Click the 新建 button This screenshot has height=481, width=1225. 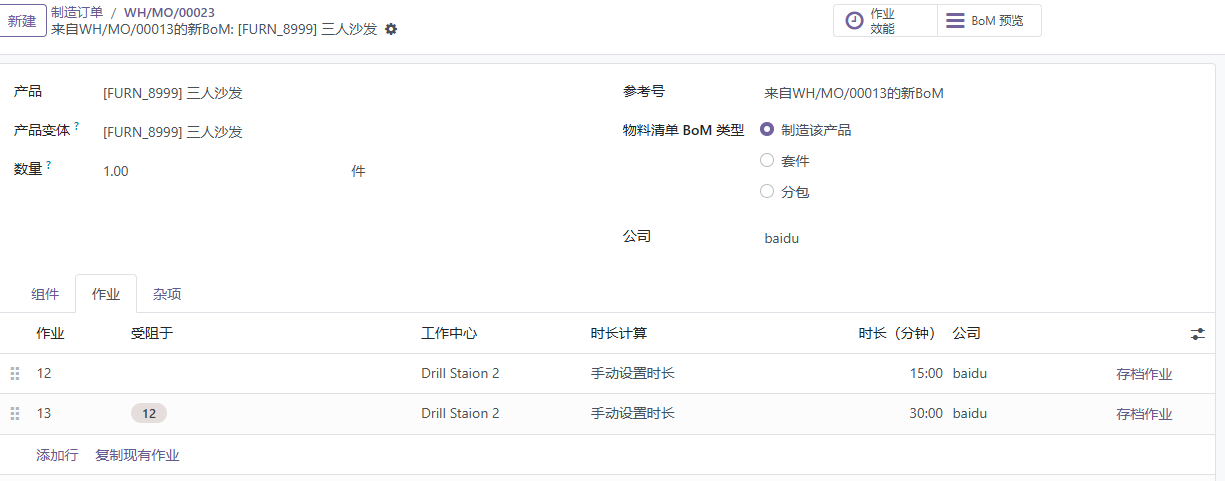(x=22, y=21)
